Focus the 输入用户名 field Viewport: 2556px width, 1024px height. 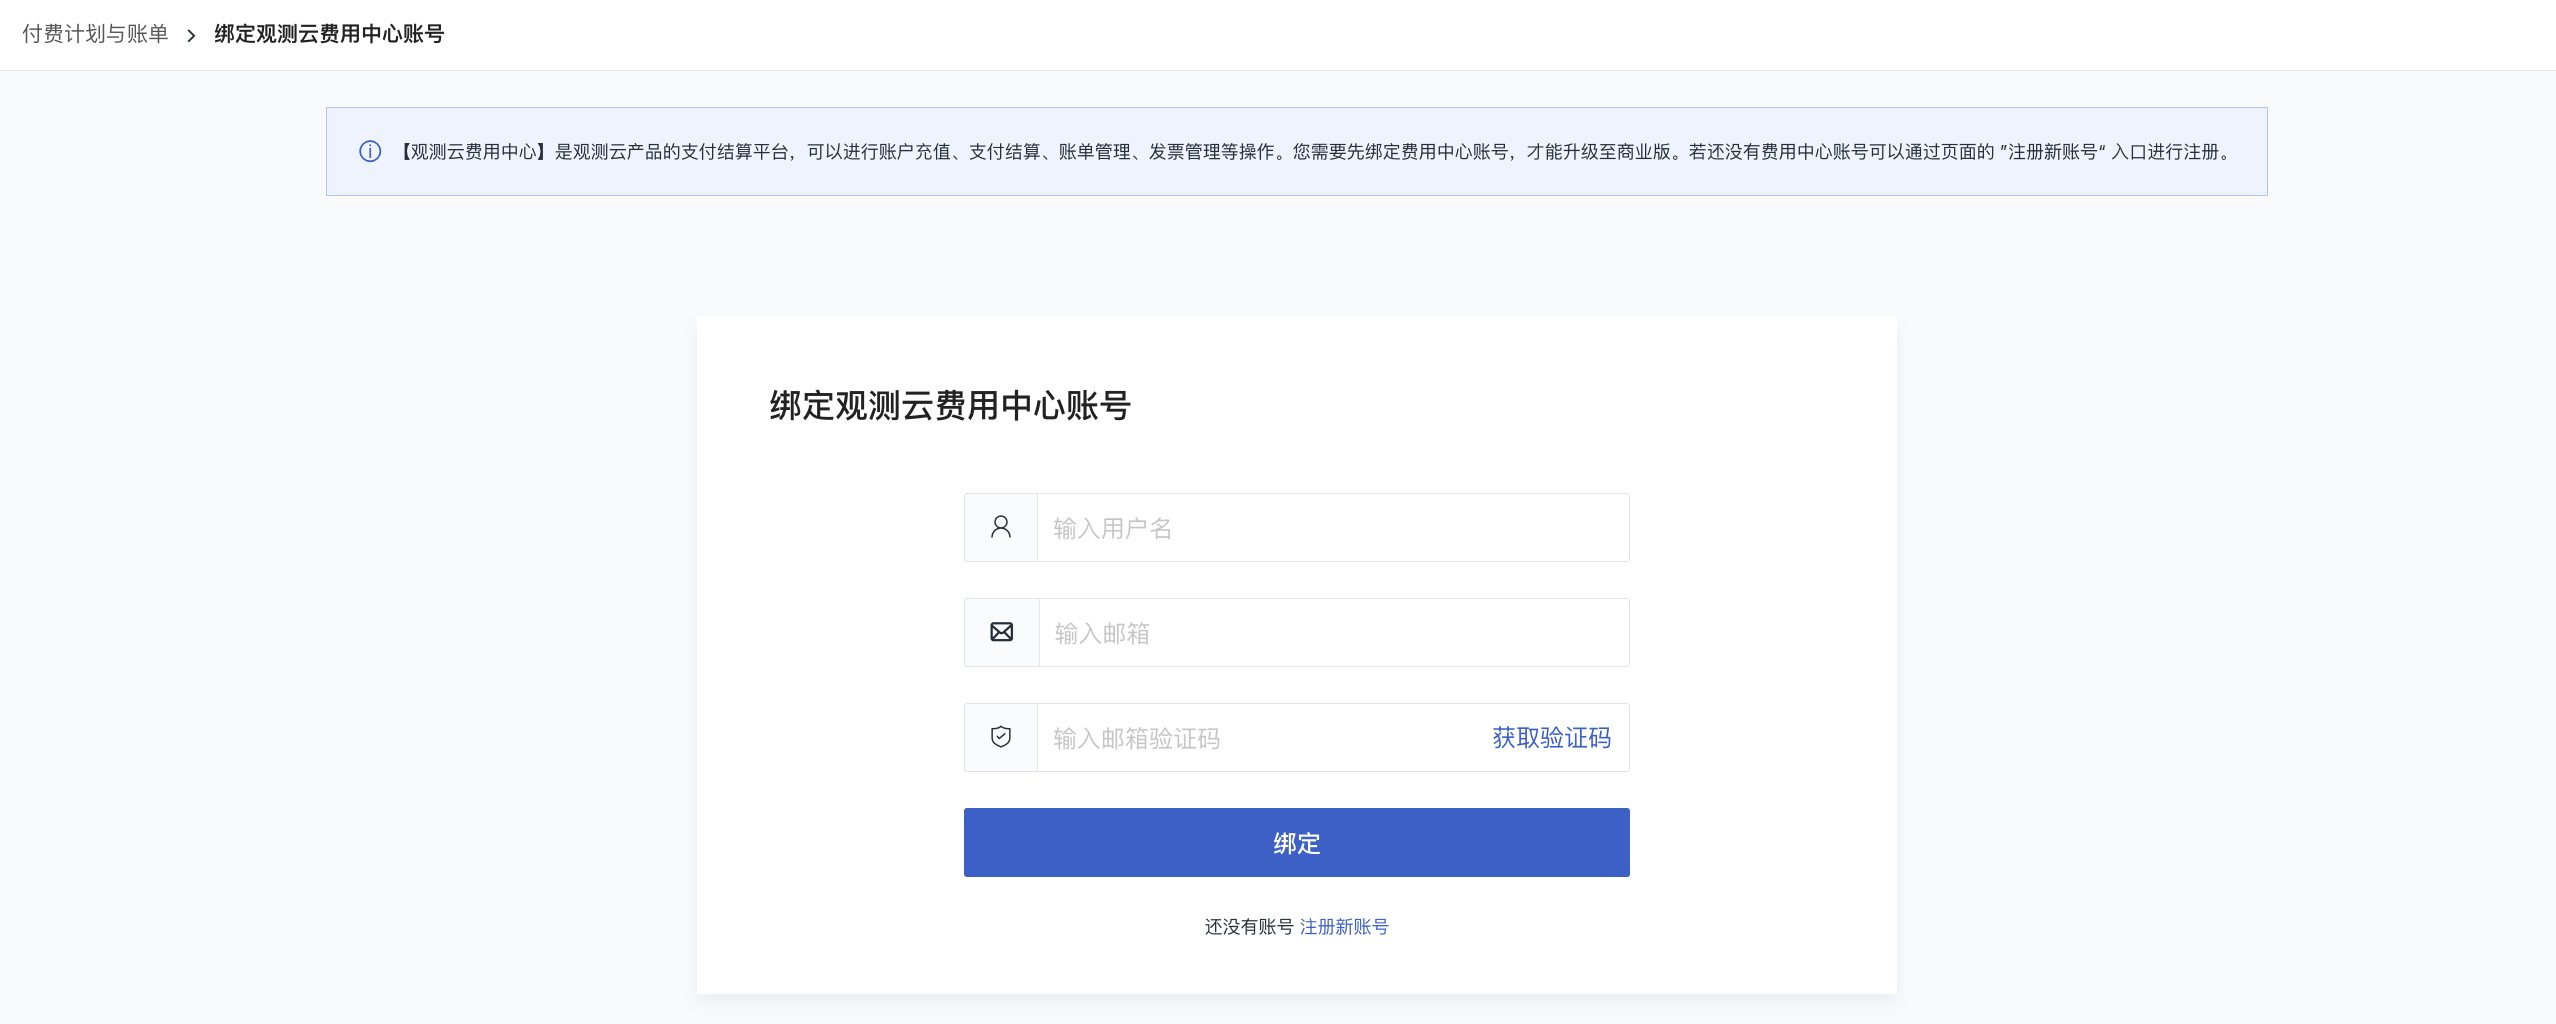(1333, 527)
